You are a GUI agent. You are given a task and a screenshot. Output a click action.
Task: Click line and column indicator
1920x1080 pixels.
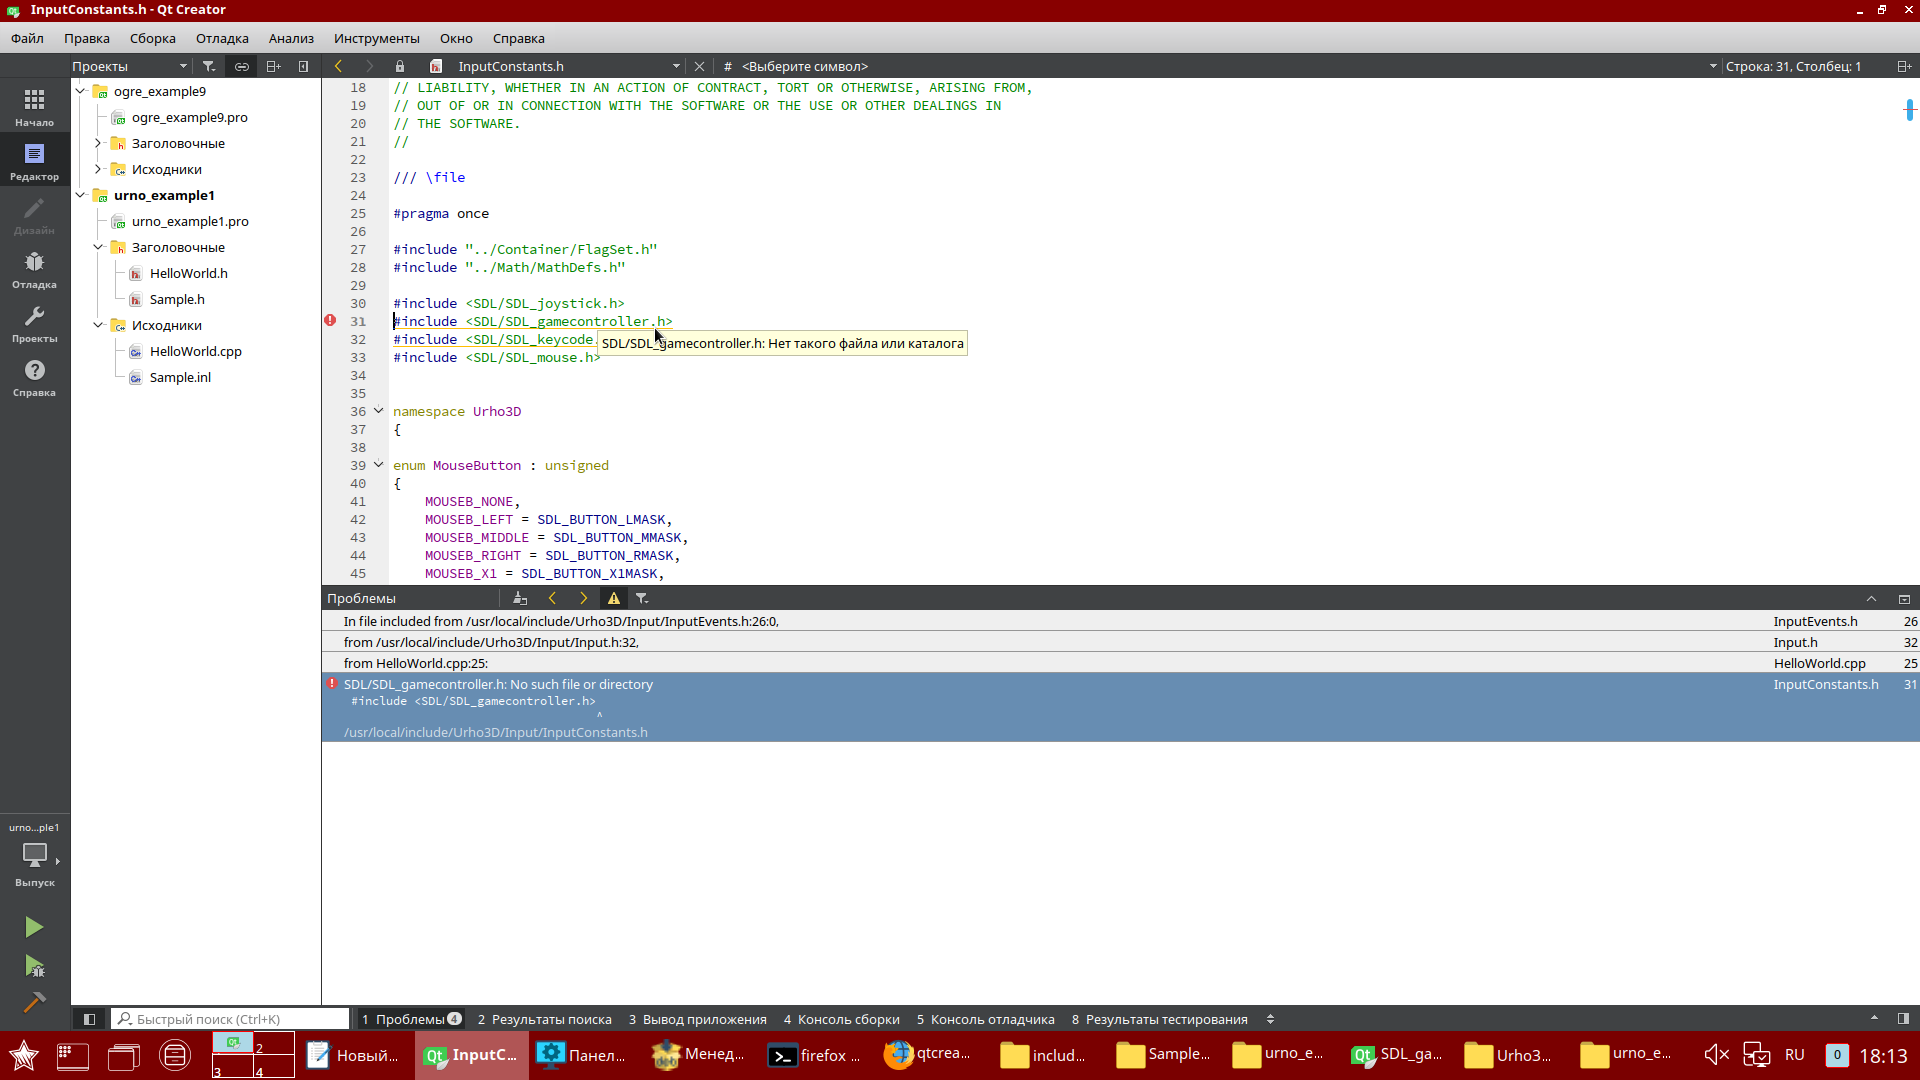click(x=1794, y=66)
